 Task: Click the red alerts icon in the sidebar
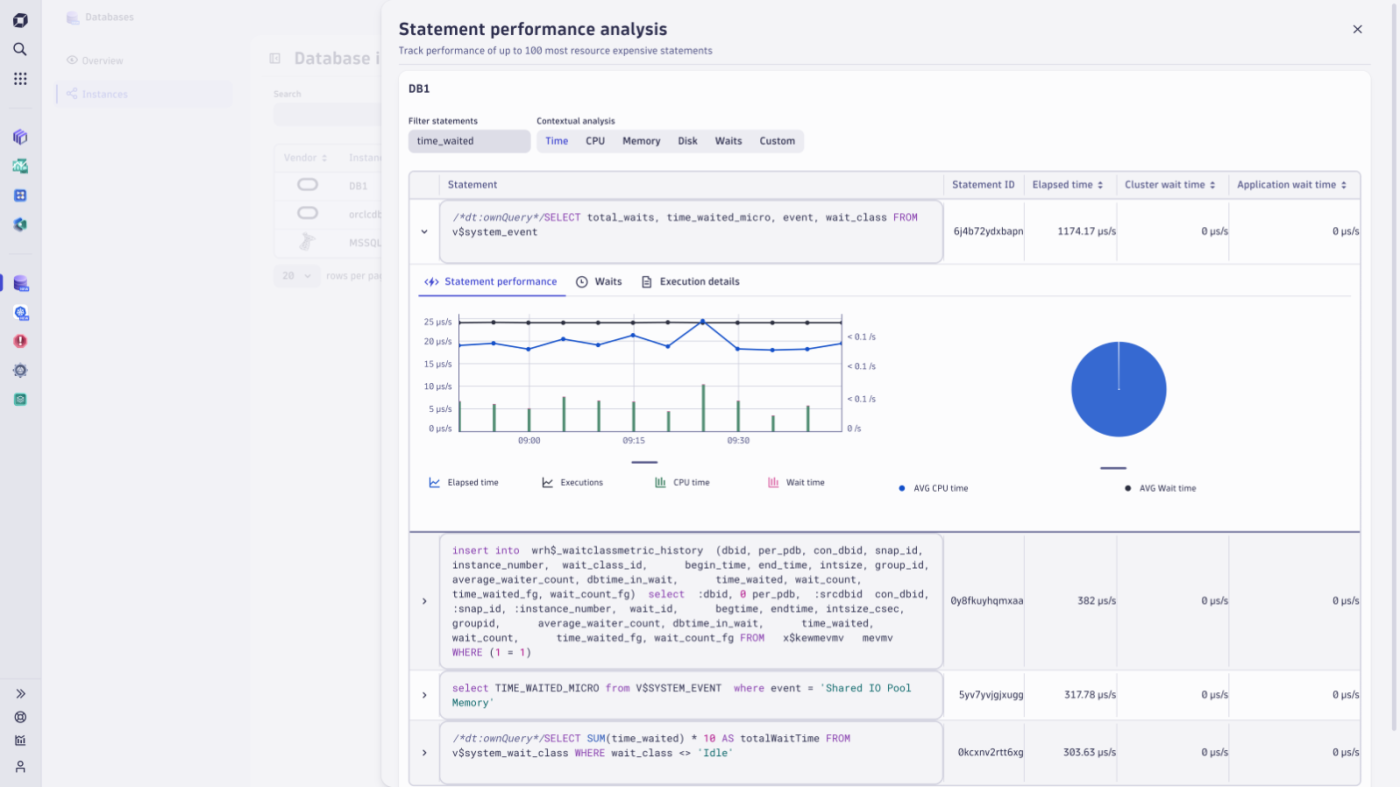pos(20,341)
